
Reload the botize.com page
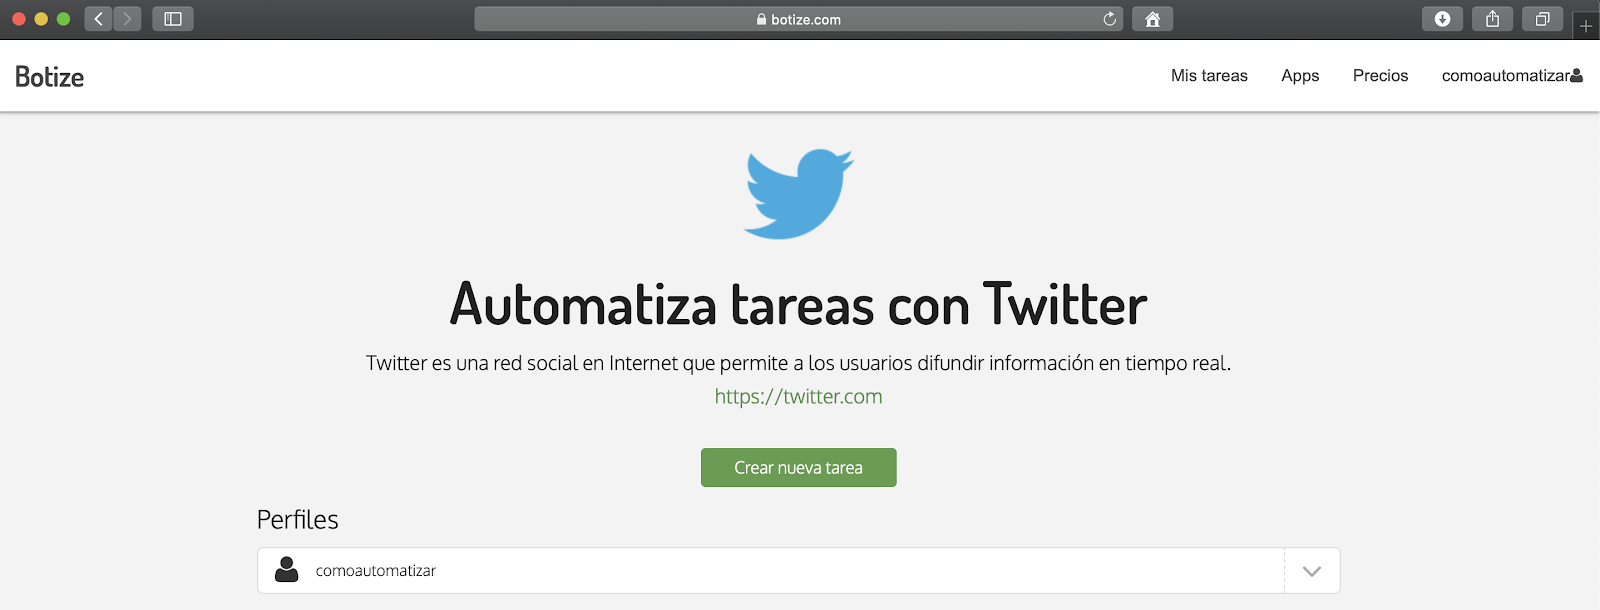1109,19
